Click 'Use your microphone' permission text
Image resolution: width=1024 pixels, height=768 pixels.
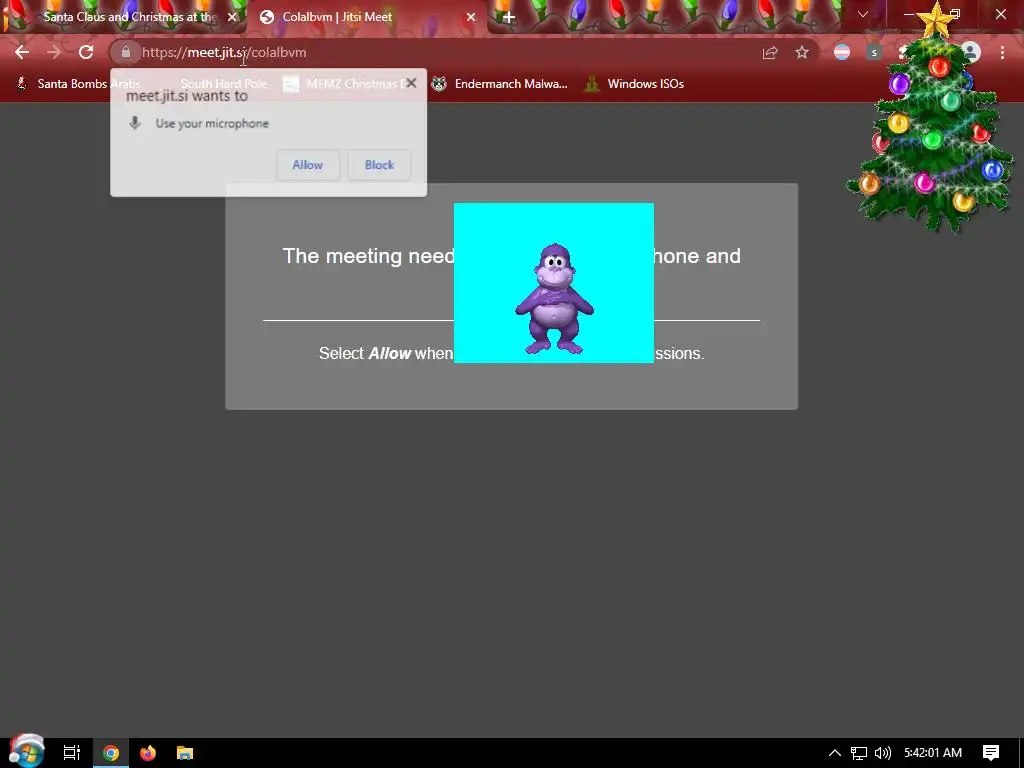point(212,123)
